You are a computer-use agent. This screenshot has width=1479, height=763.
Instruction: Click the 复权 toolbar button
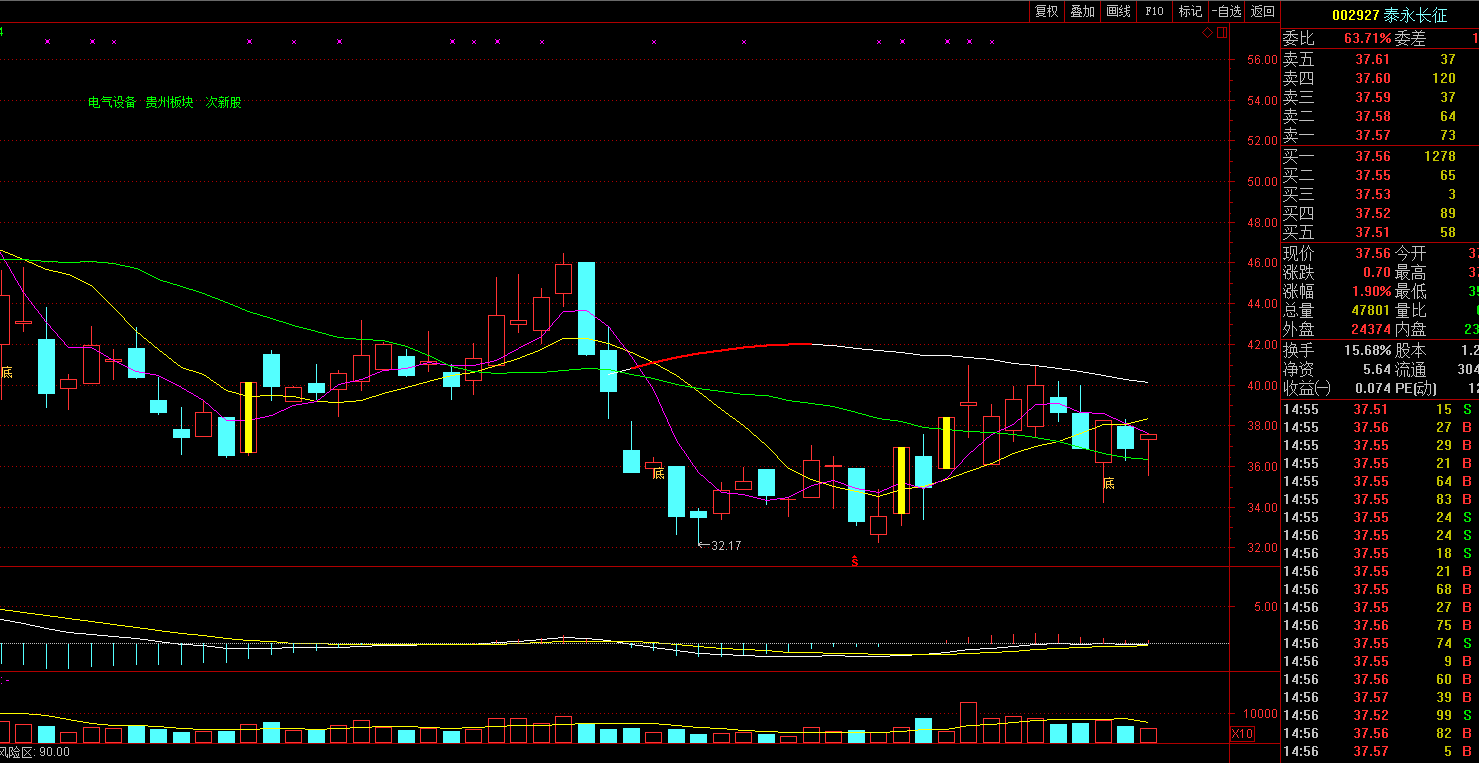pyautogui.click(x=1046, y=11)
